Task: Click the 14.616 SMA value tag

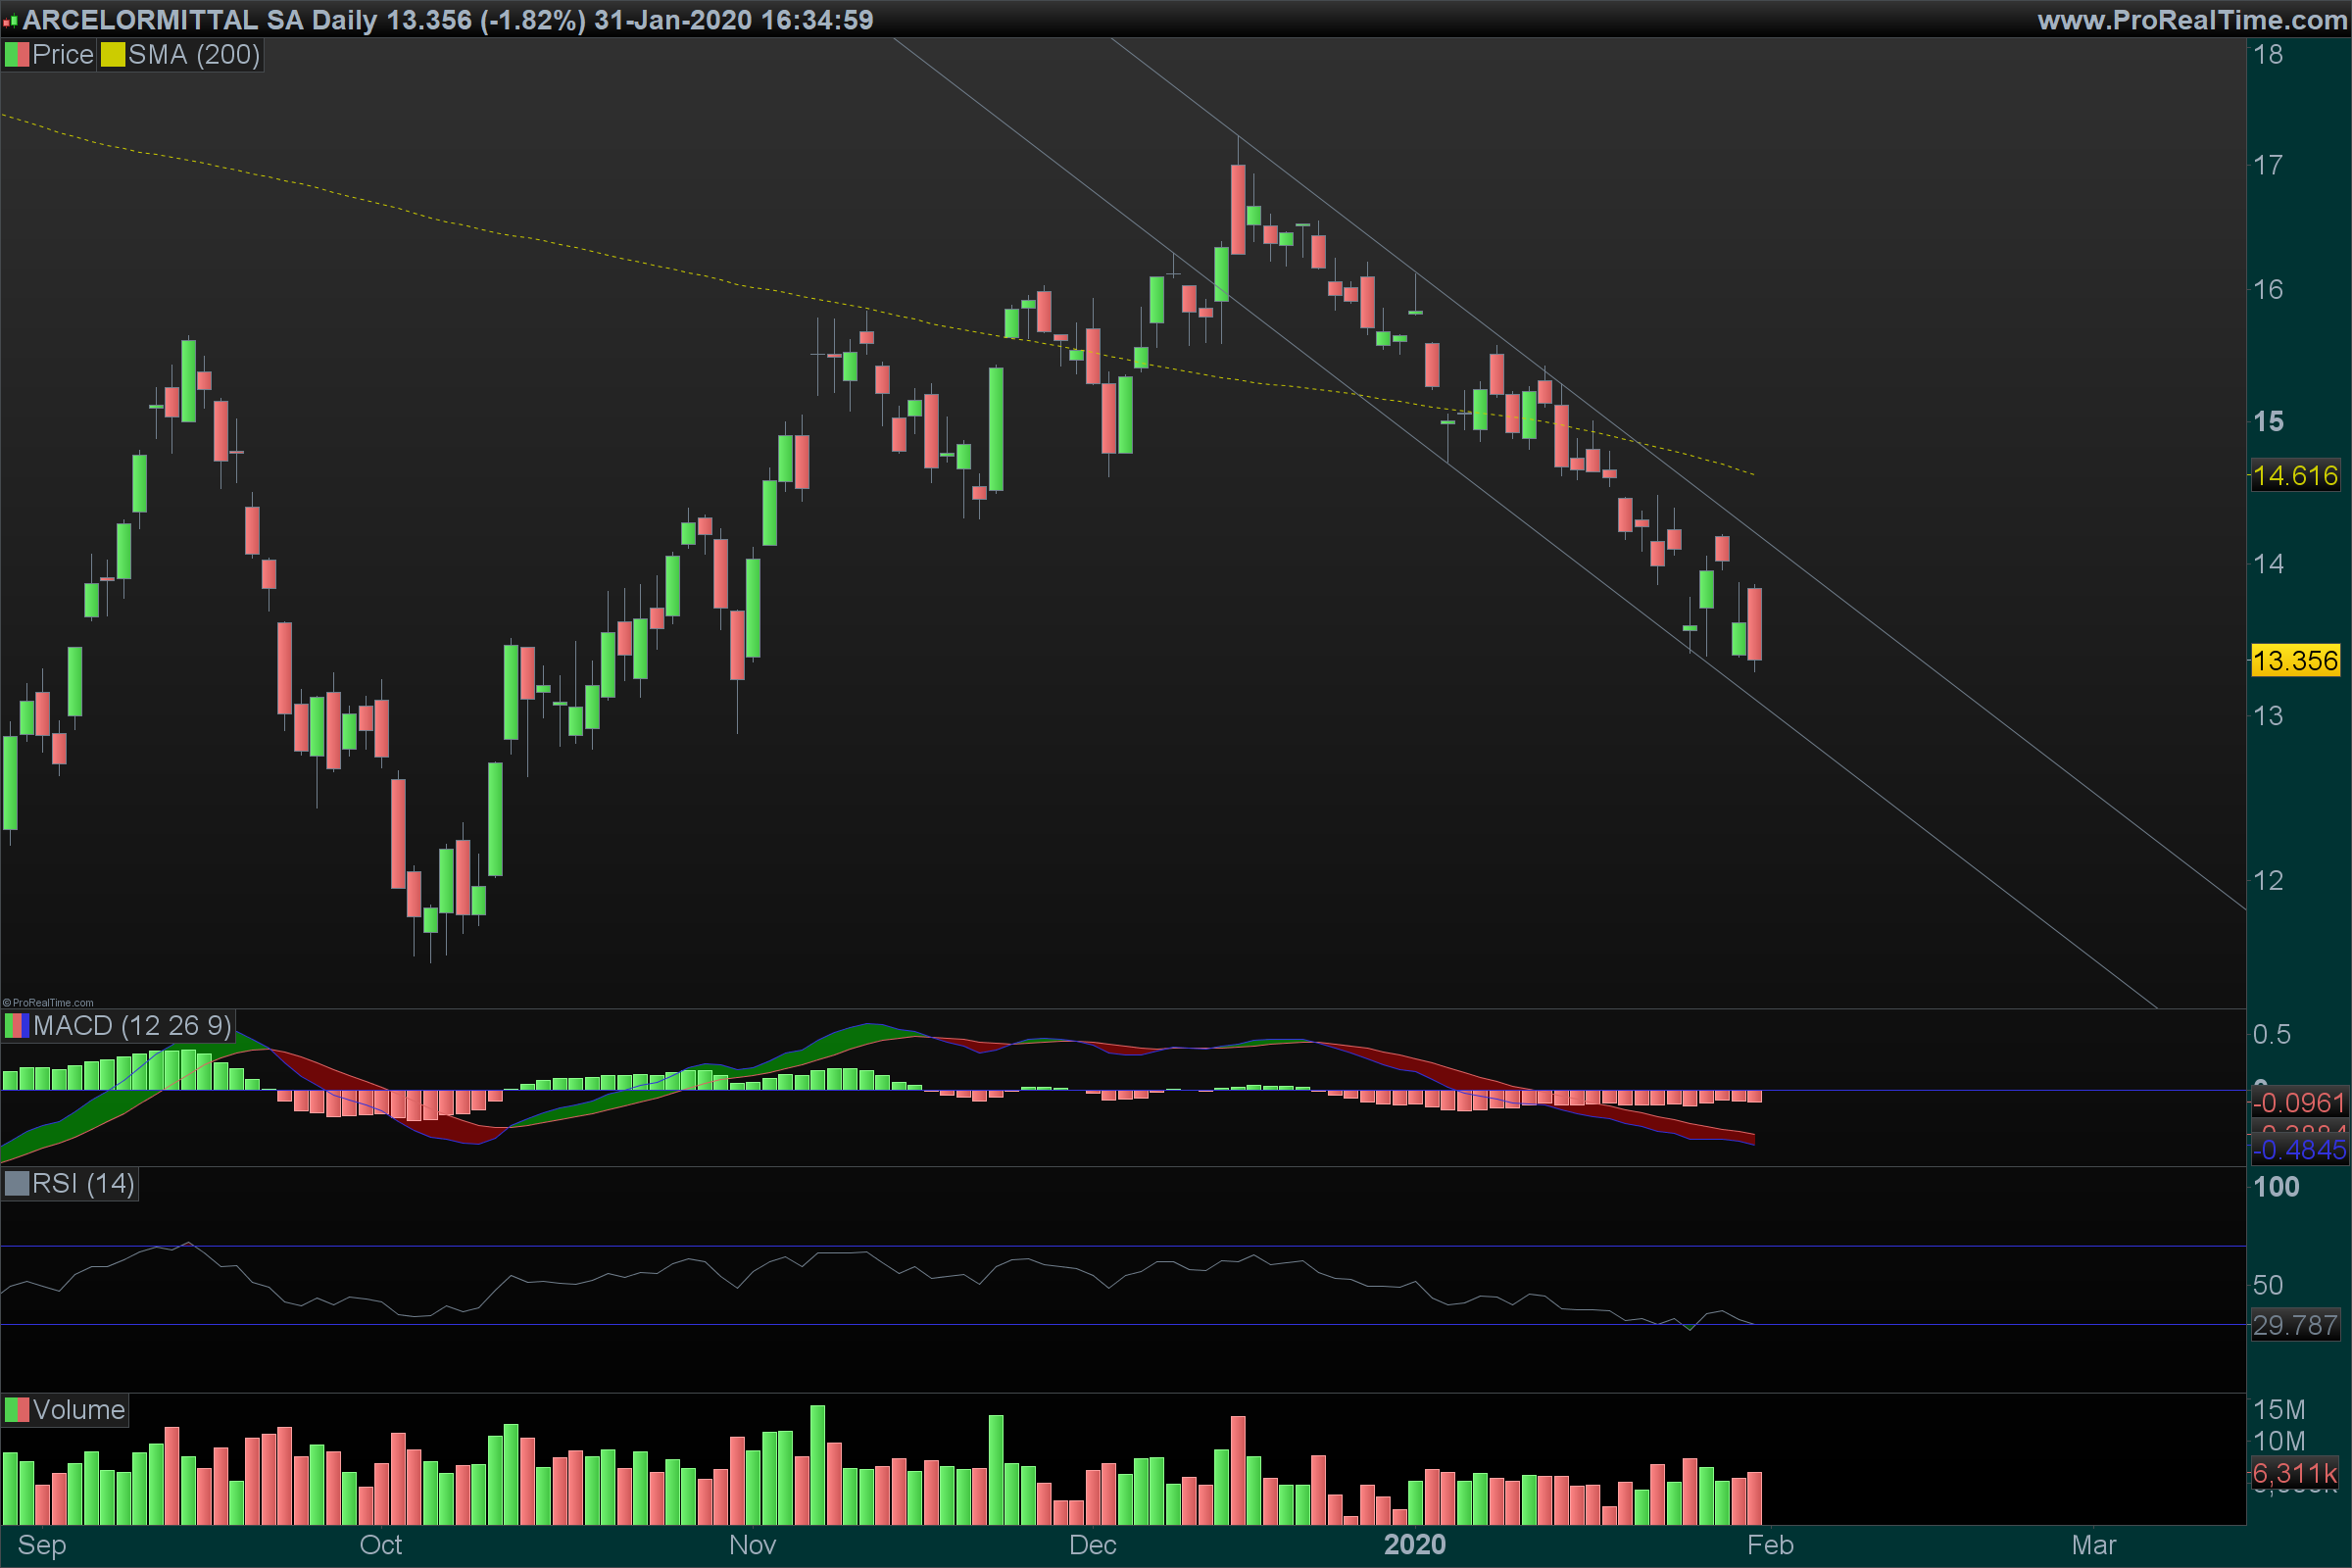Action: 2295,476
